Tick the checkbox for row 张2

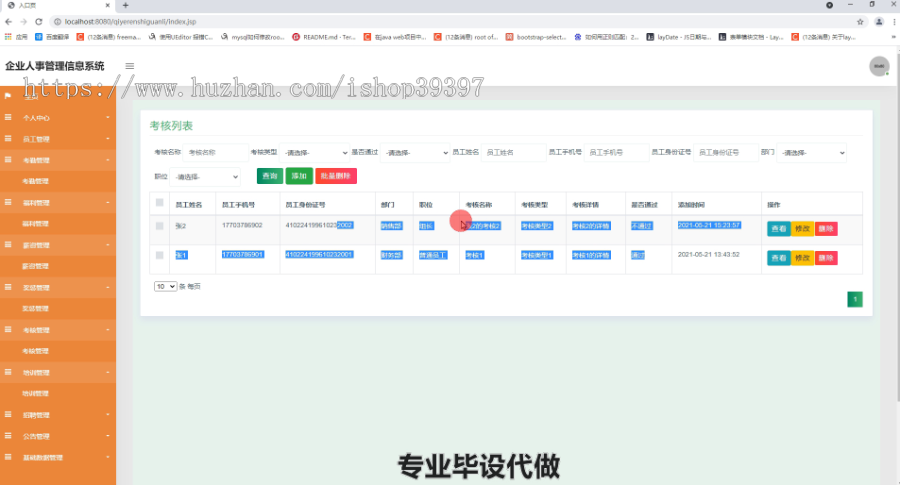160,226
